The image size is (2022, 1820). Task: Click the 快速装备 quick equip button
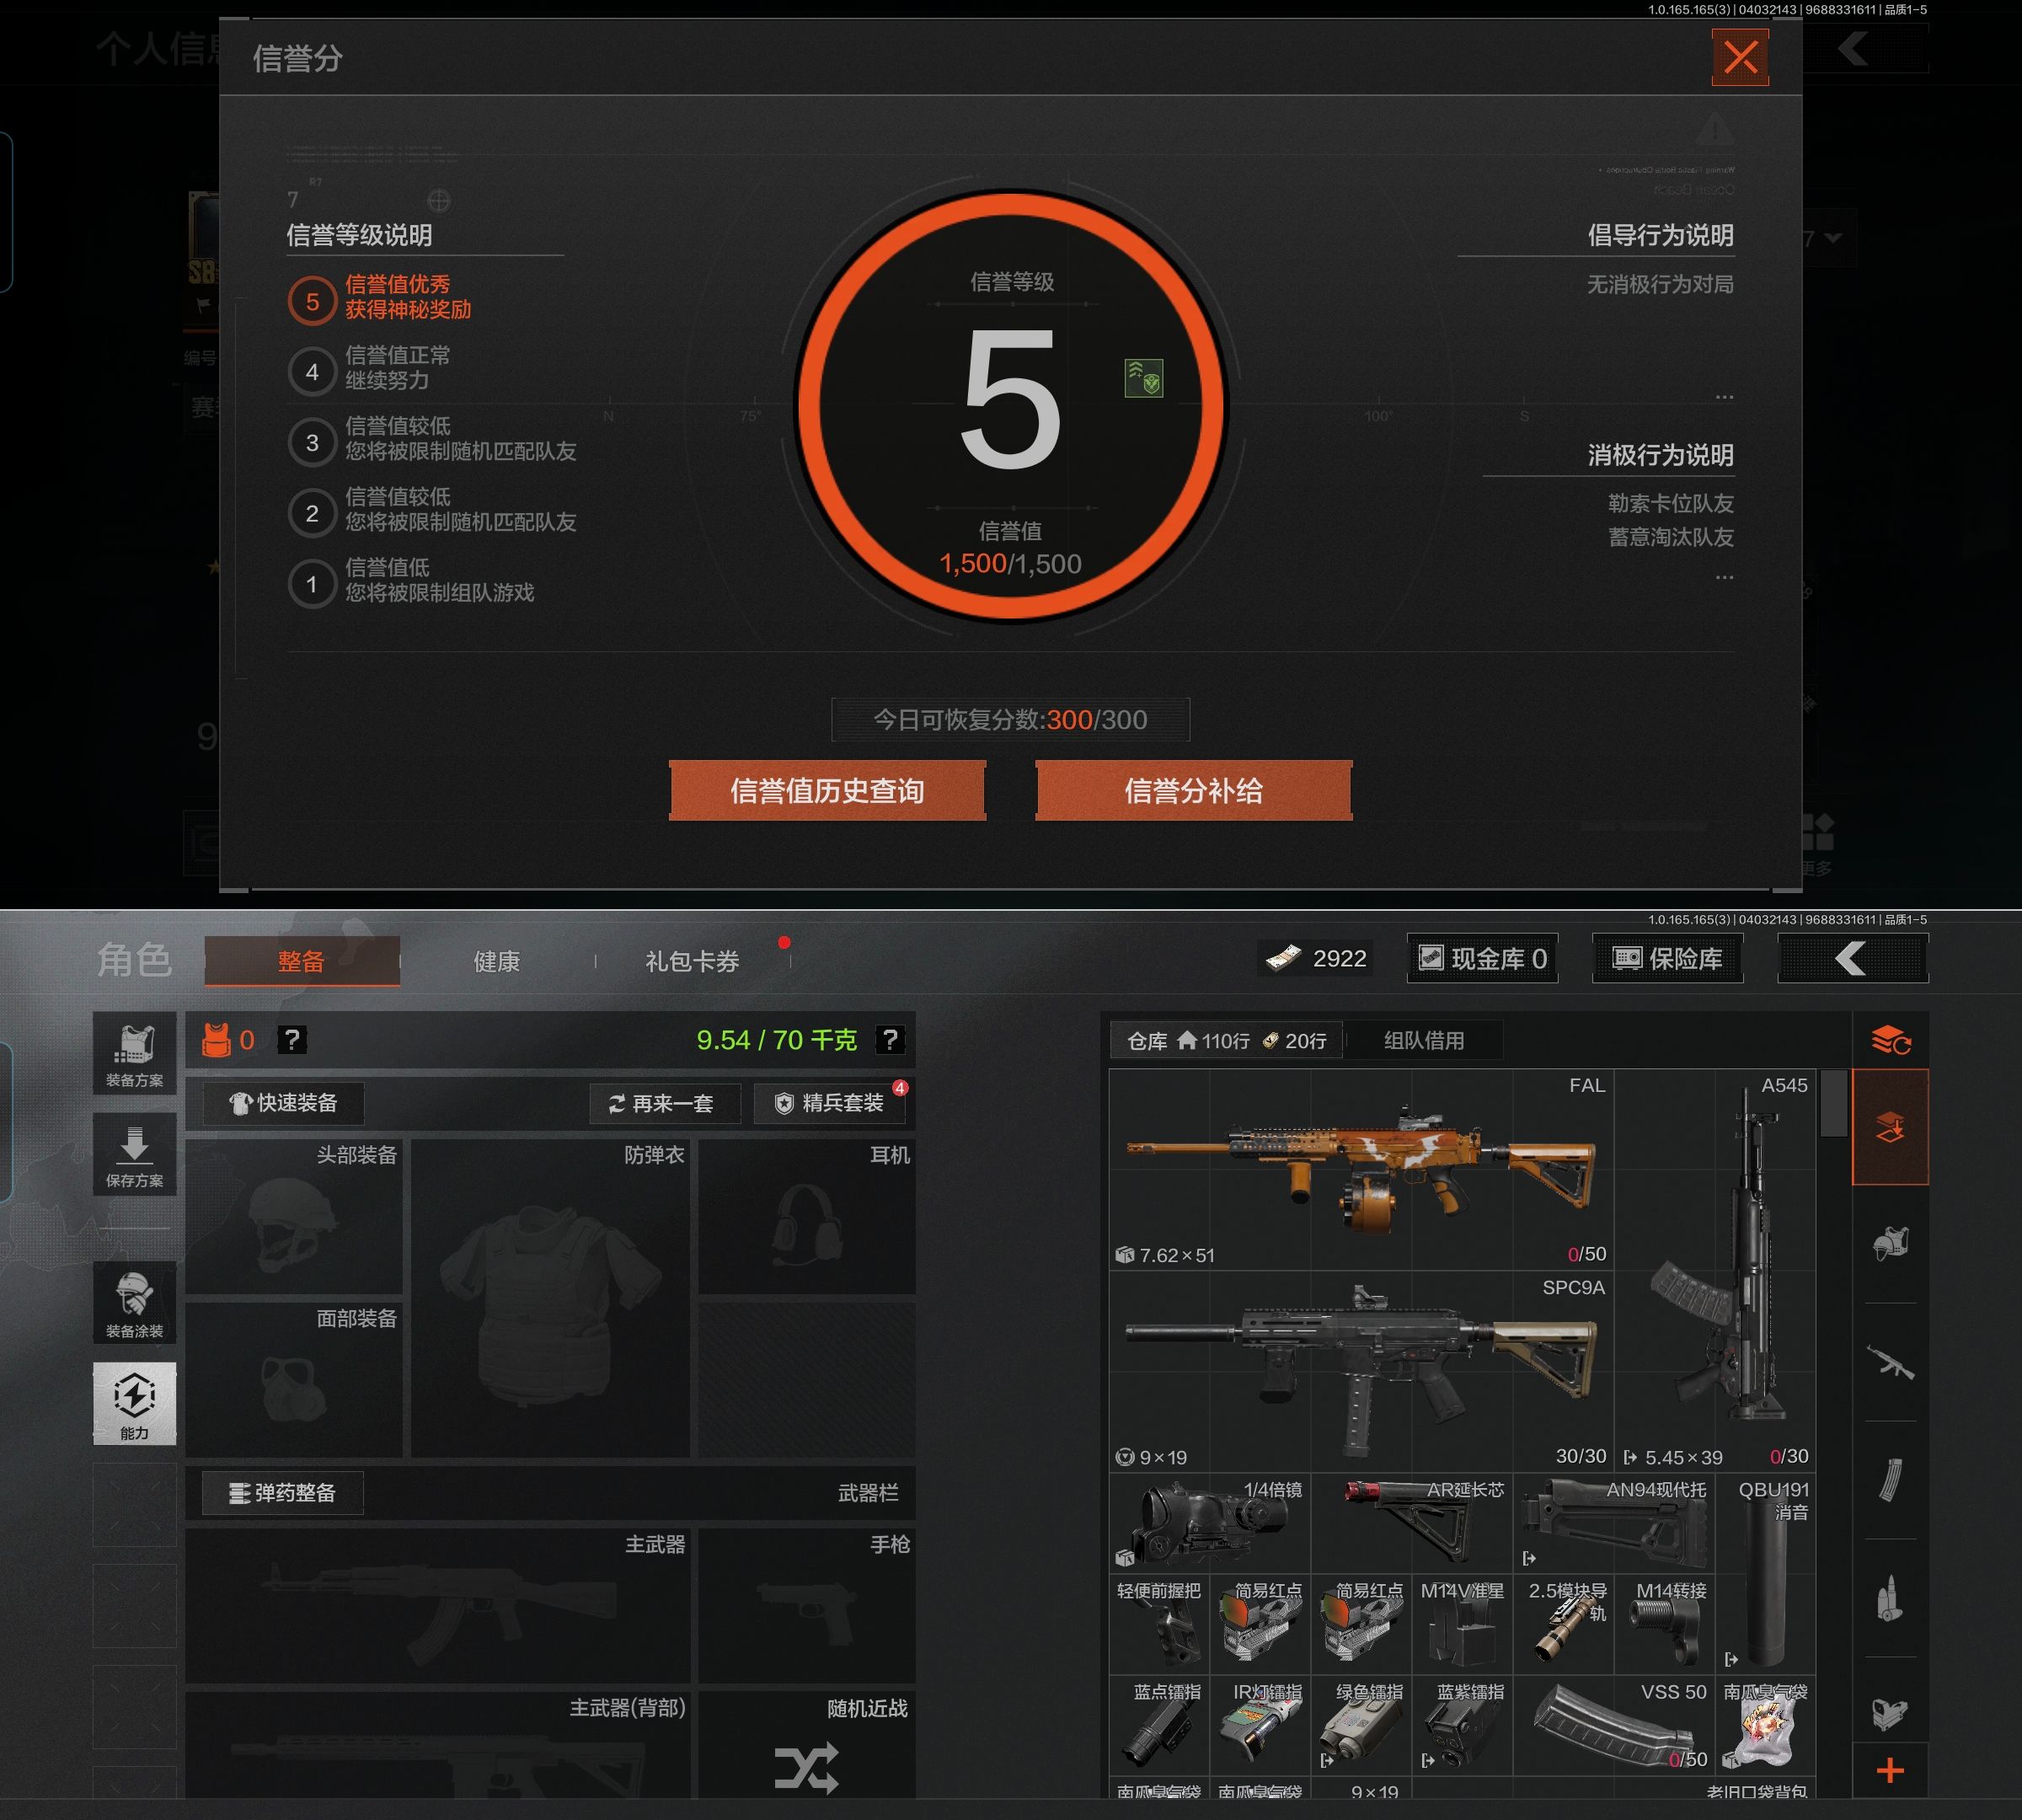tap(284, 1102)
